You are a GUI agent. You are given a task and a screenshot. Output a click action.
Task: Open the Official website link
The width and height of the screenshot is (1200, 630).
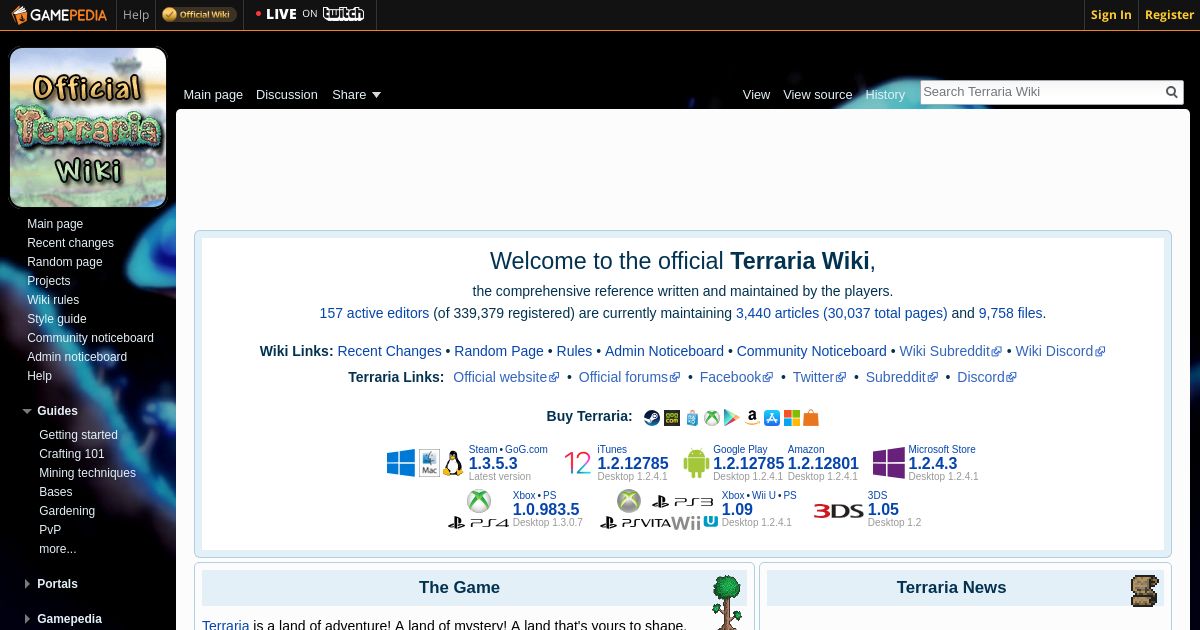(x=506, y=377)
